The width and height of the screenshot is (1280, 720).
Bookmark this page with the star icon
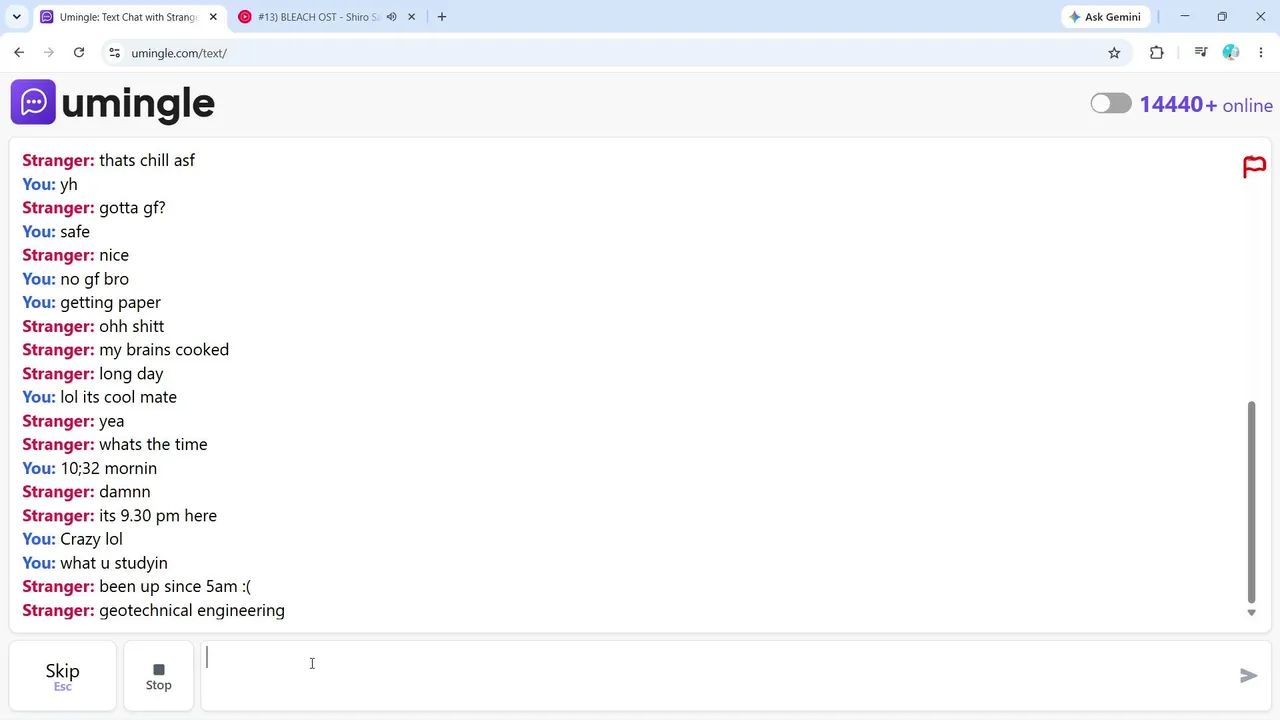[1114, 53]
